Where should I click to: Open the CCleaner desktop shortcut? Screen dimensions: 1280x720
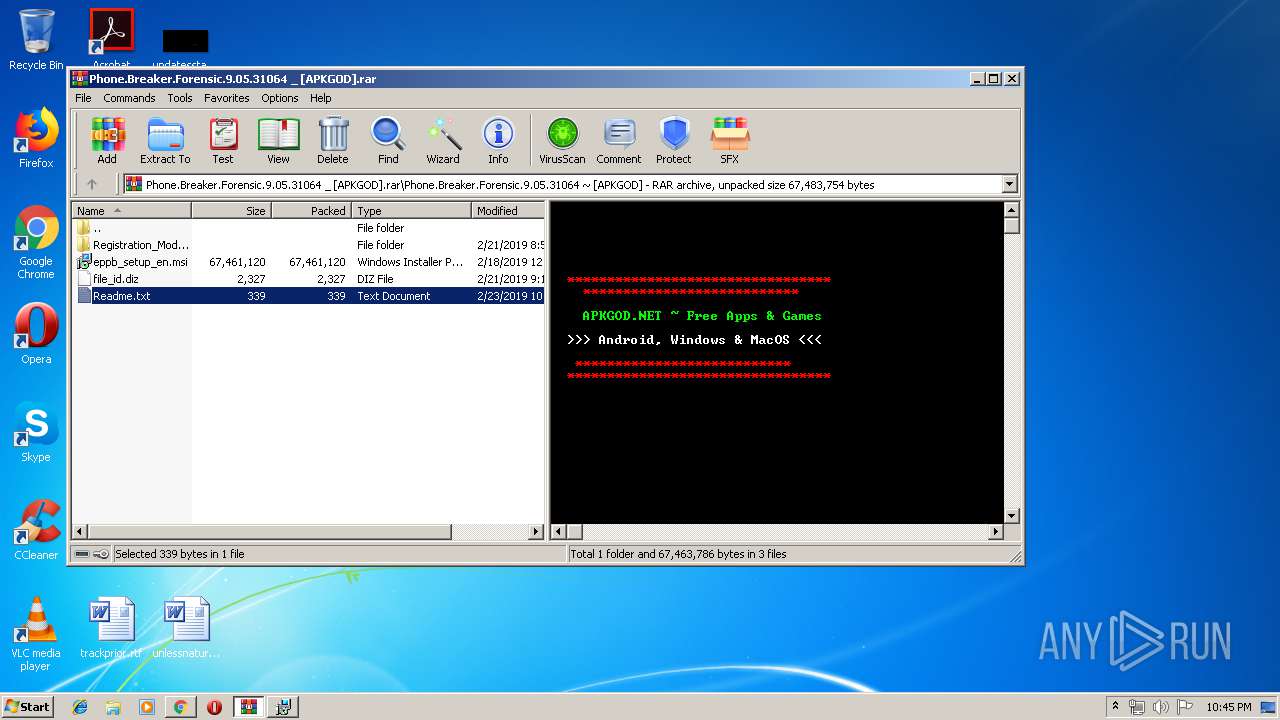(36, 530)
